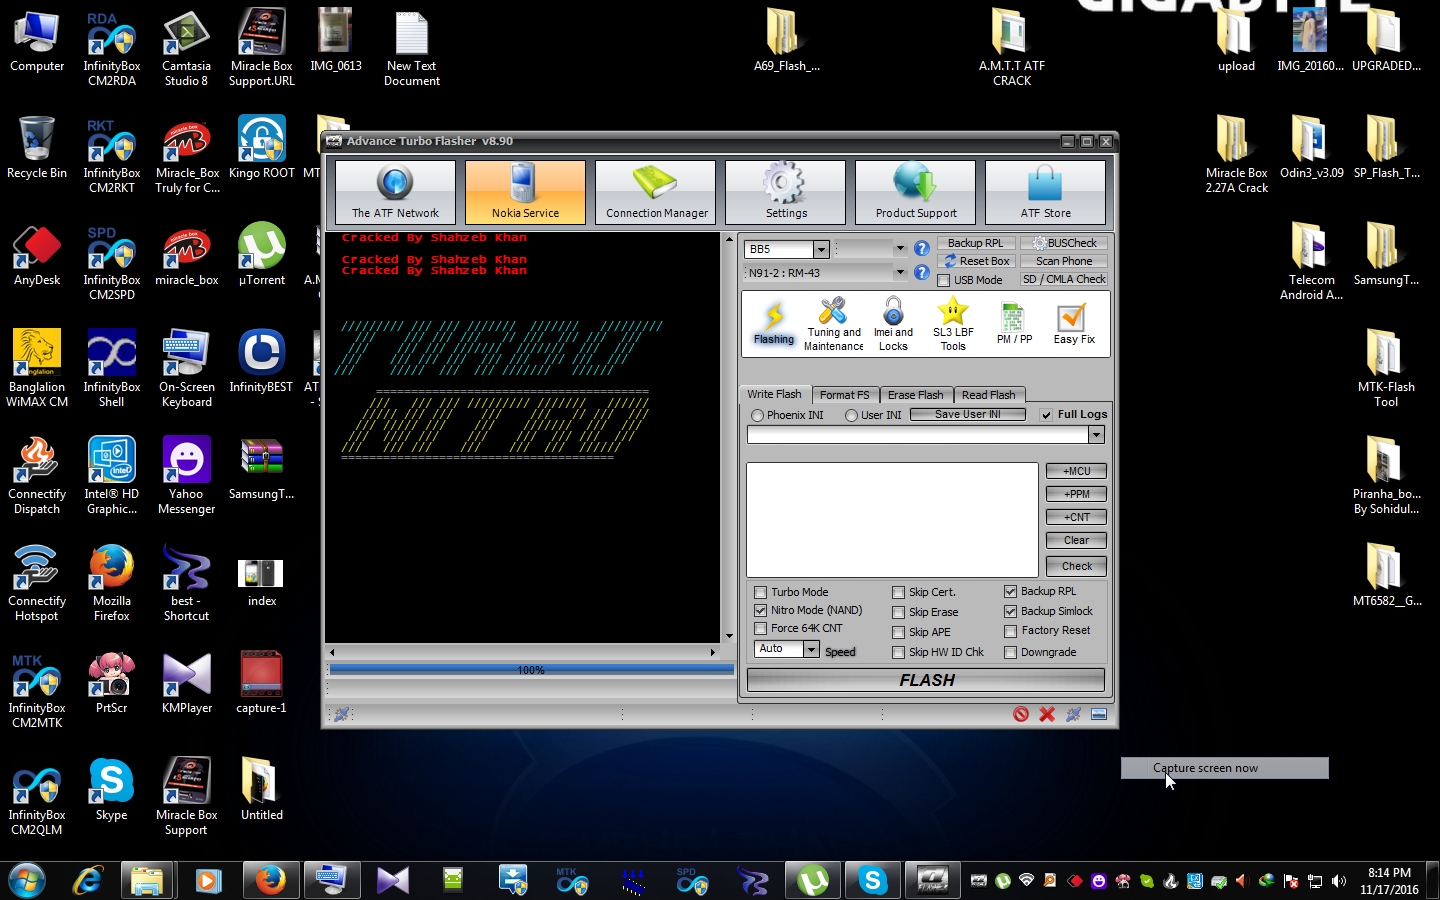Select the Flashing lightning icon
Screen dimensions: 1440x900
[x=774, y=324]
